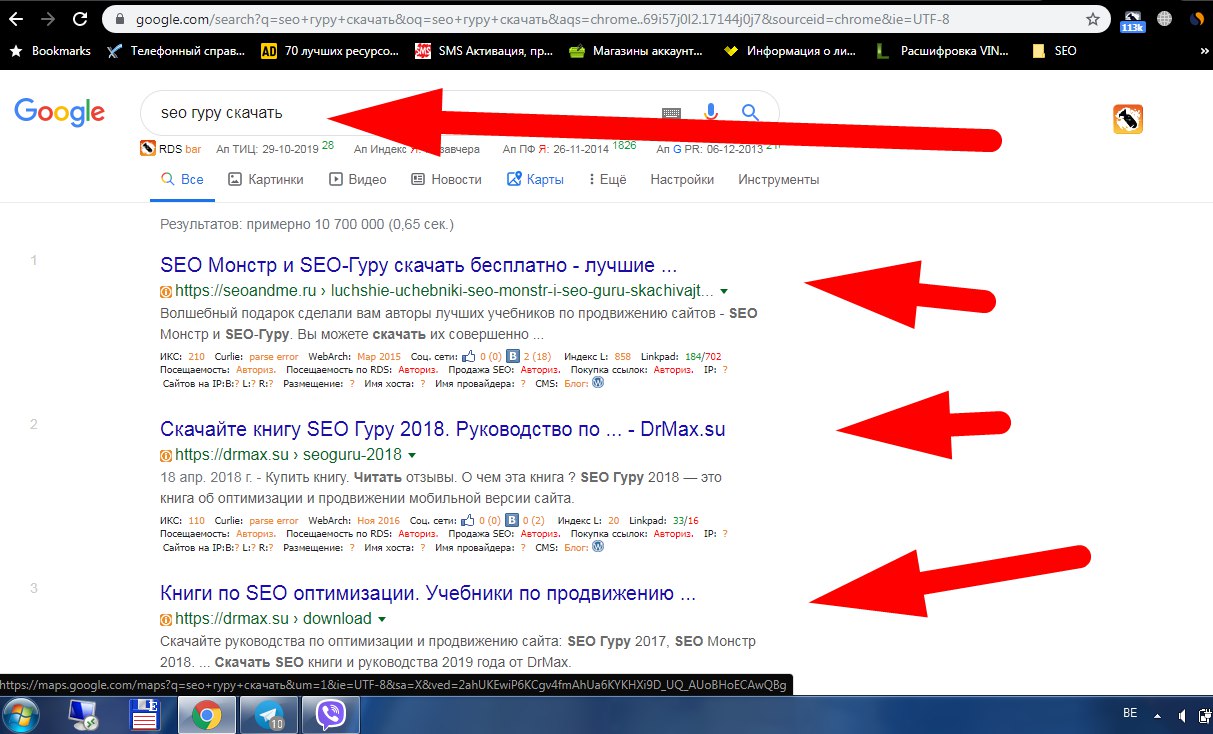Click the thumbs-up social icon for drmax.su
Image resolution: width=1213 pixels, height=734 pixels.
tap(470, 519)
